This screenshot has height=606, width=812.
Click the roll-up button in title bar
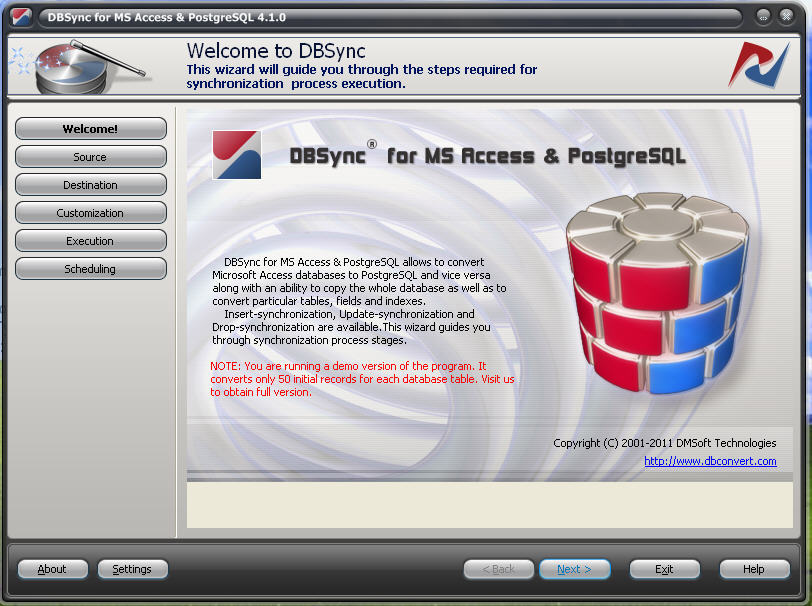coord(762,15)
